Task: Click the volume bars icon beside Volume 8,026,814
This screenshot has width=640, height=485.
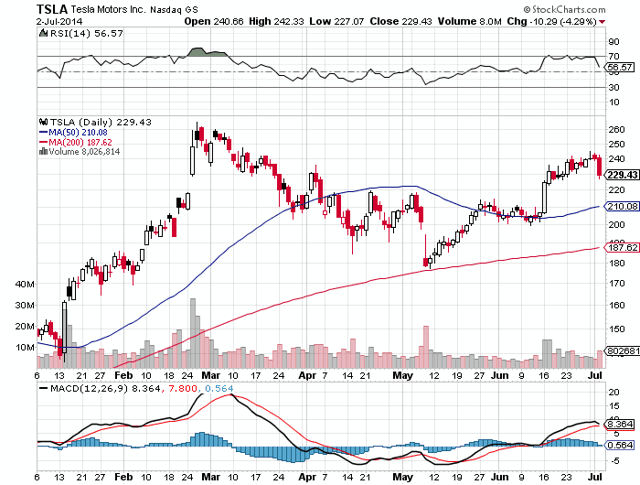Action: click(x=43, y=151)
